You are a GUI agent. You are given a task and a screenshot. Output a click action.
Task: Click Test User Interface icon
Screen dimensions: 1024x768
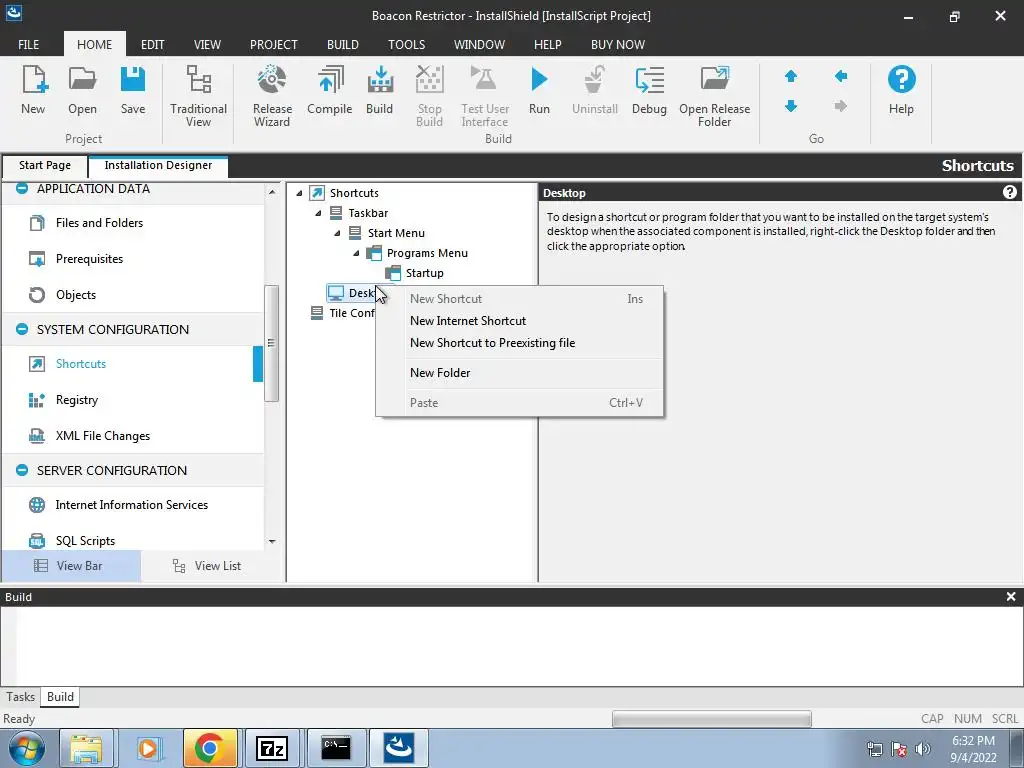(x=485, y=96)
